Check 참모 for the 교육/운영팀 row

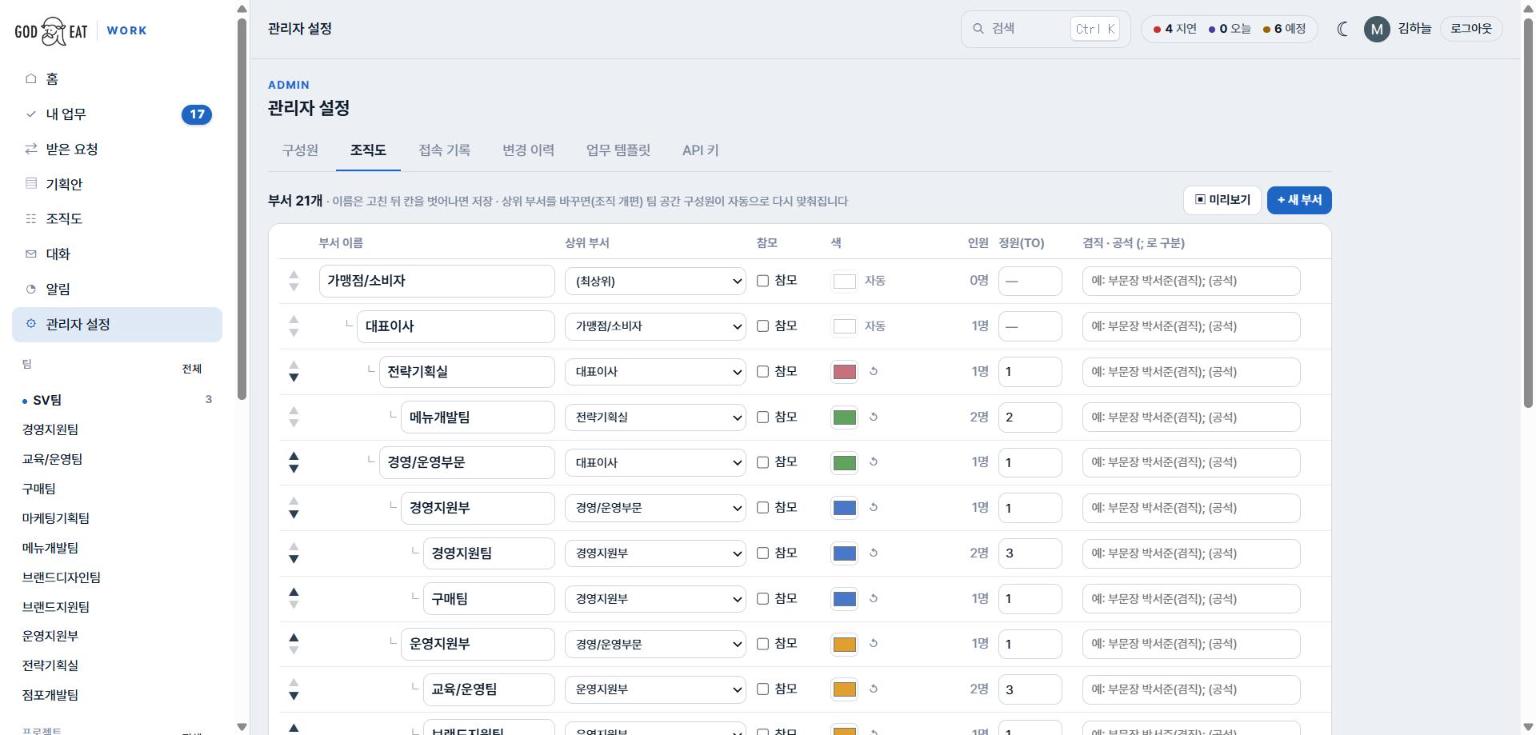(x=763, y=689)
